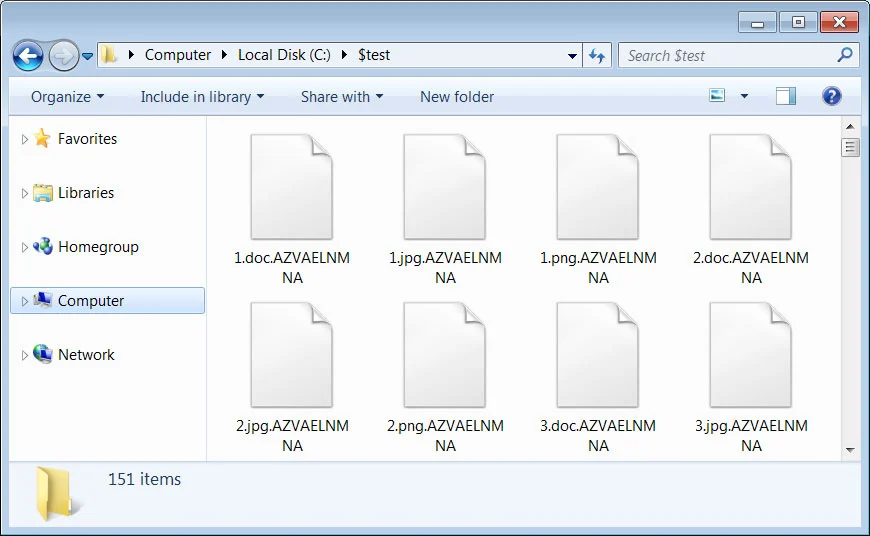Open the Include in library menu
Image resolution: width=870 pixels, height=536 pixels.
[x=202, y=97]
